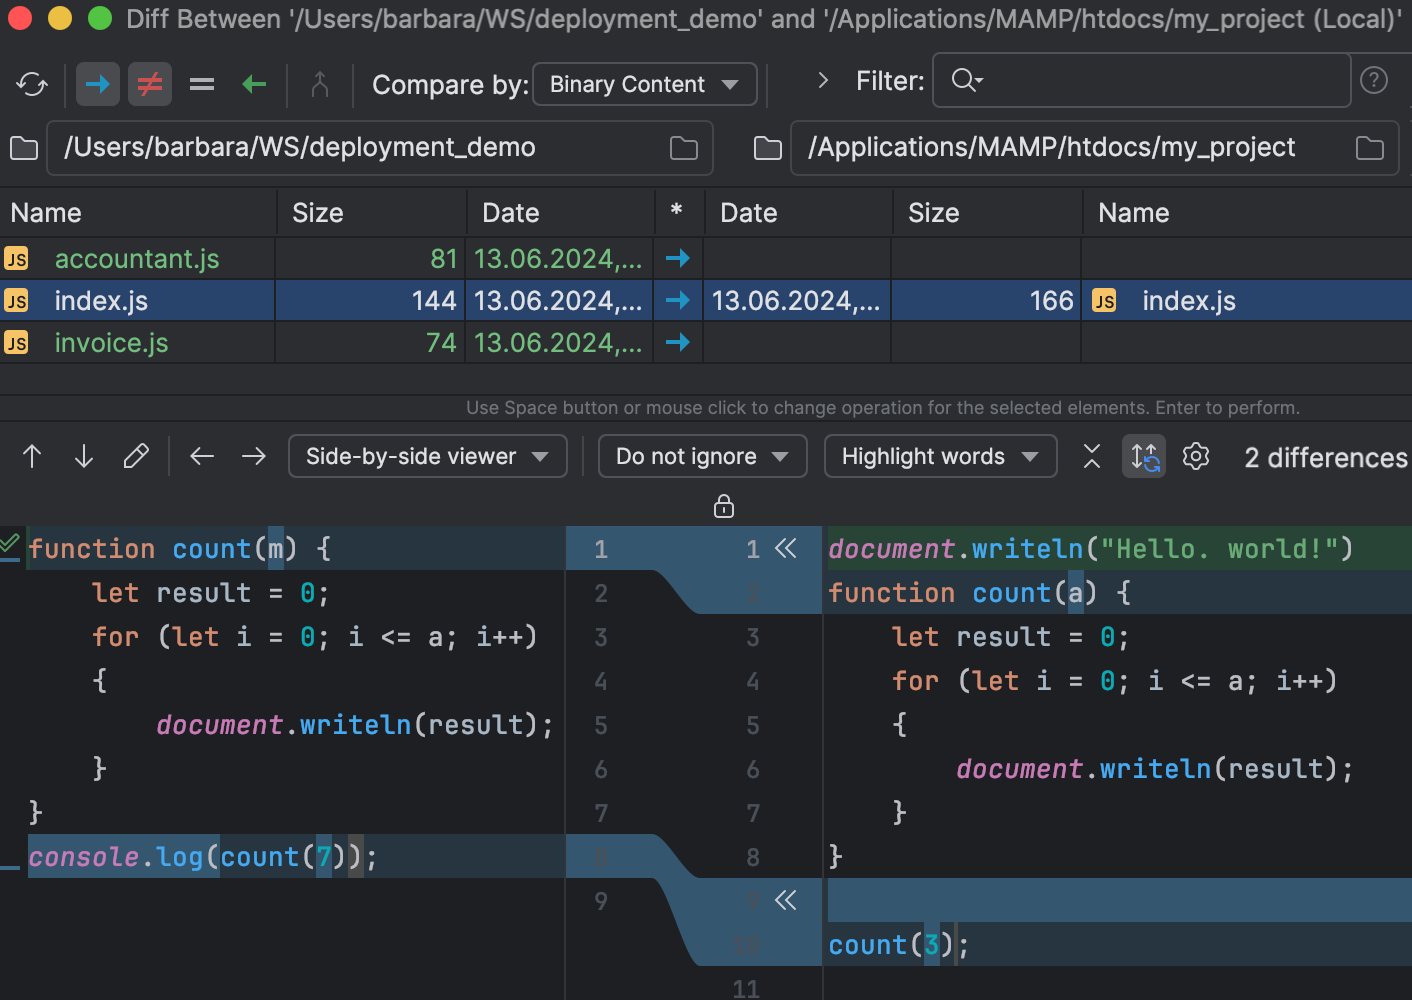This screenshot has height=1000, width=1412.
Task: Click folder icon left of deployment_demo path
Action: tap(23, 148)
